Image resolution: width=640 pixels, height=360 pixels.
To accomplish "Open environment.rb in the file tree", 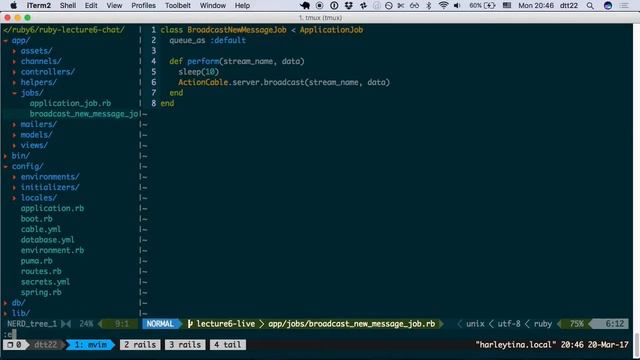I will point(52,251).
